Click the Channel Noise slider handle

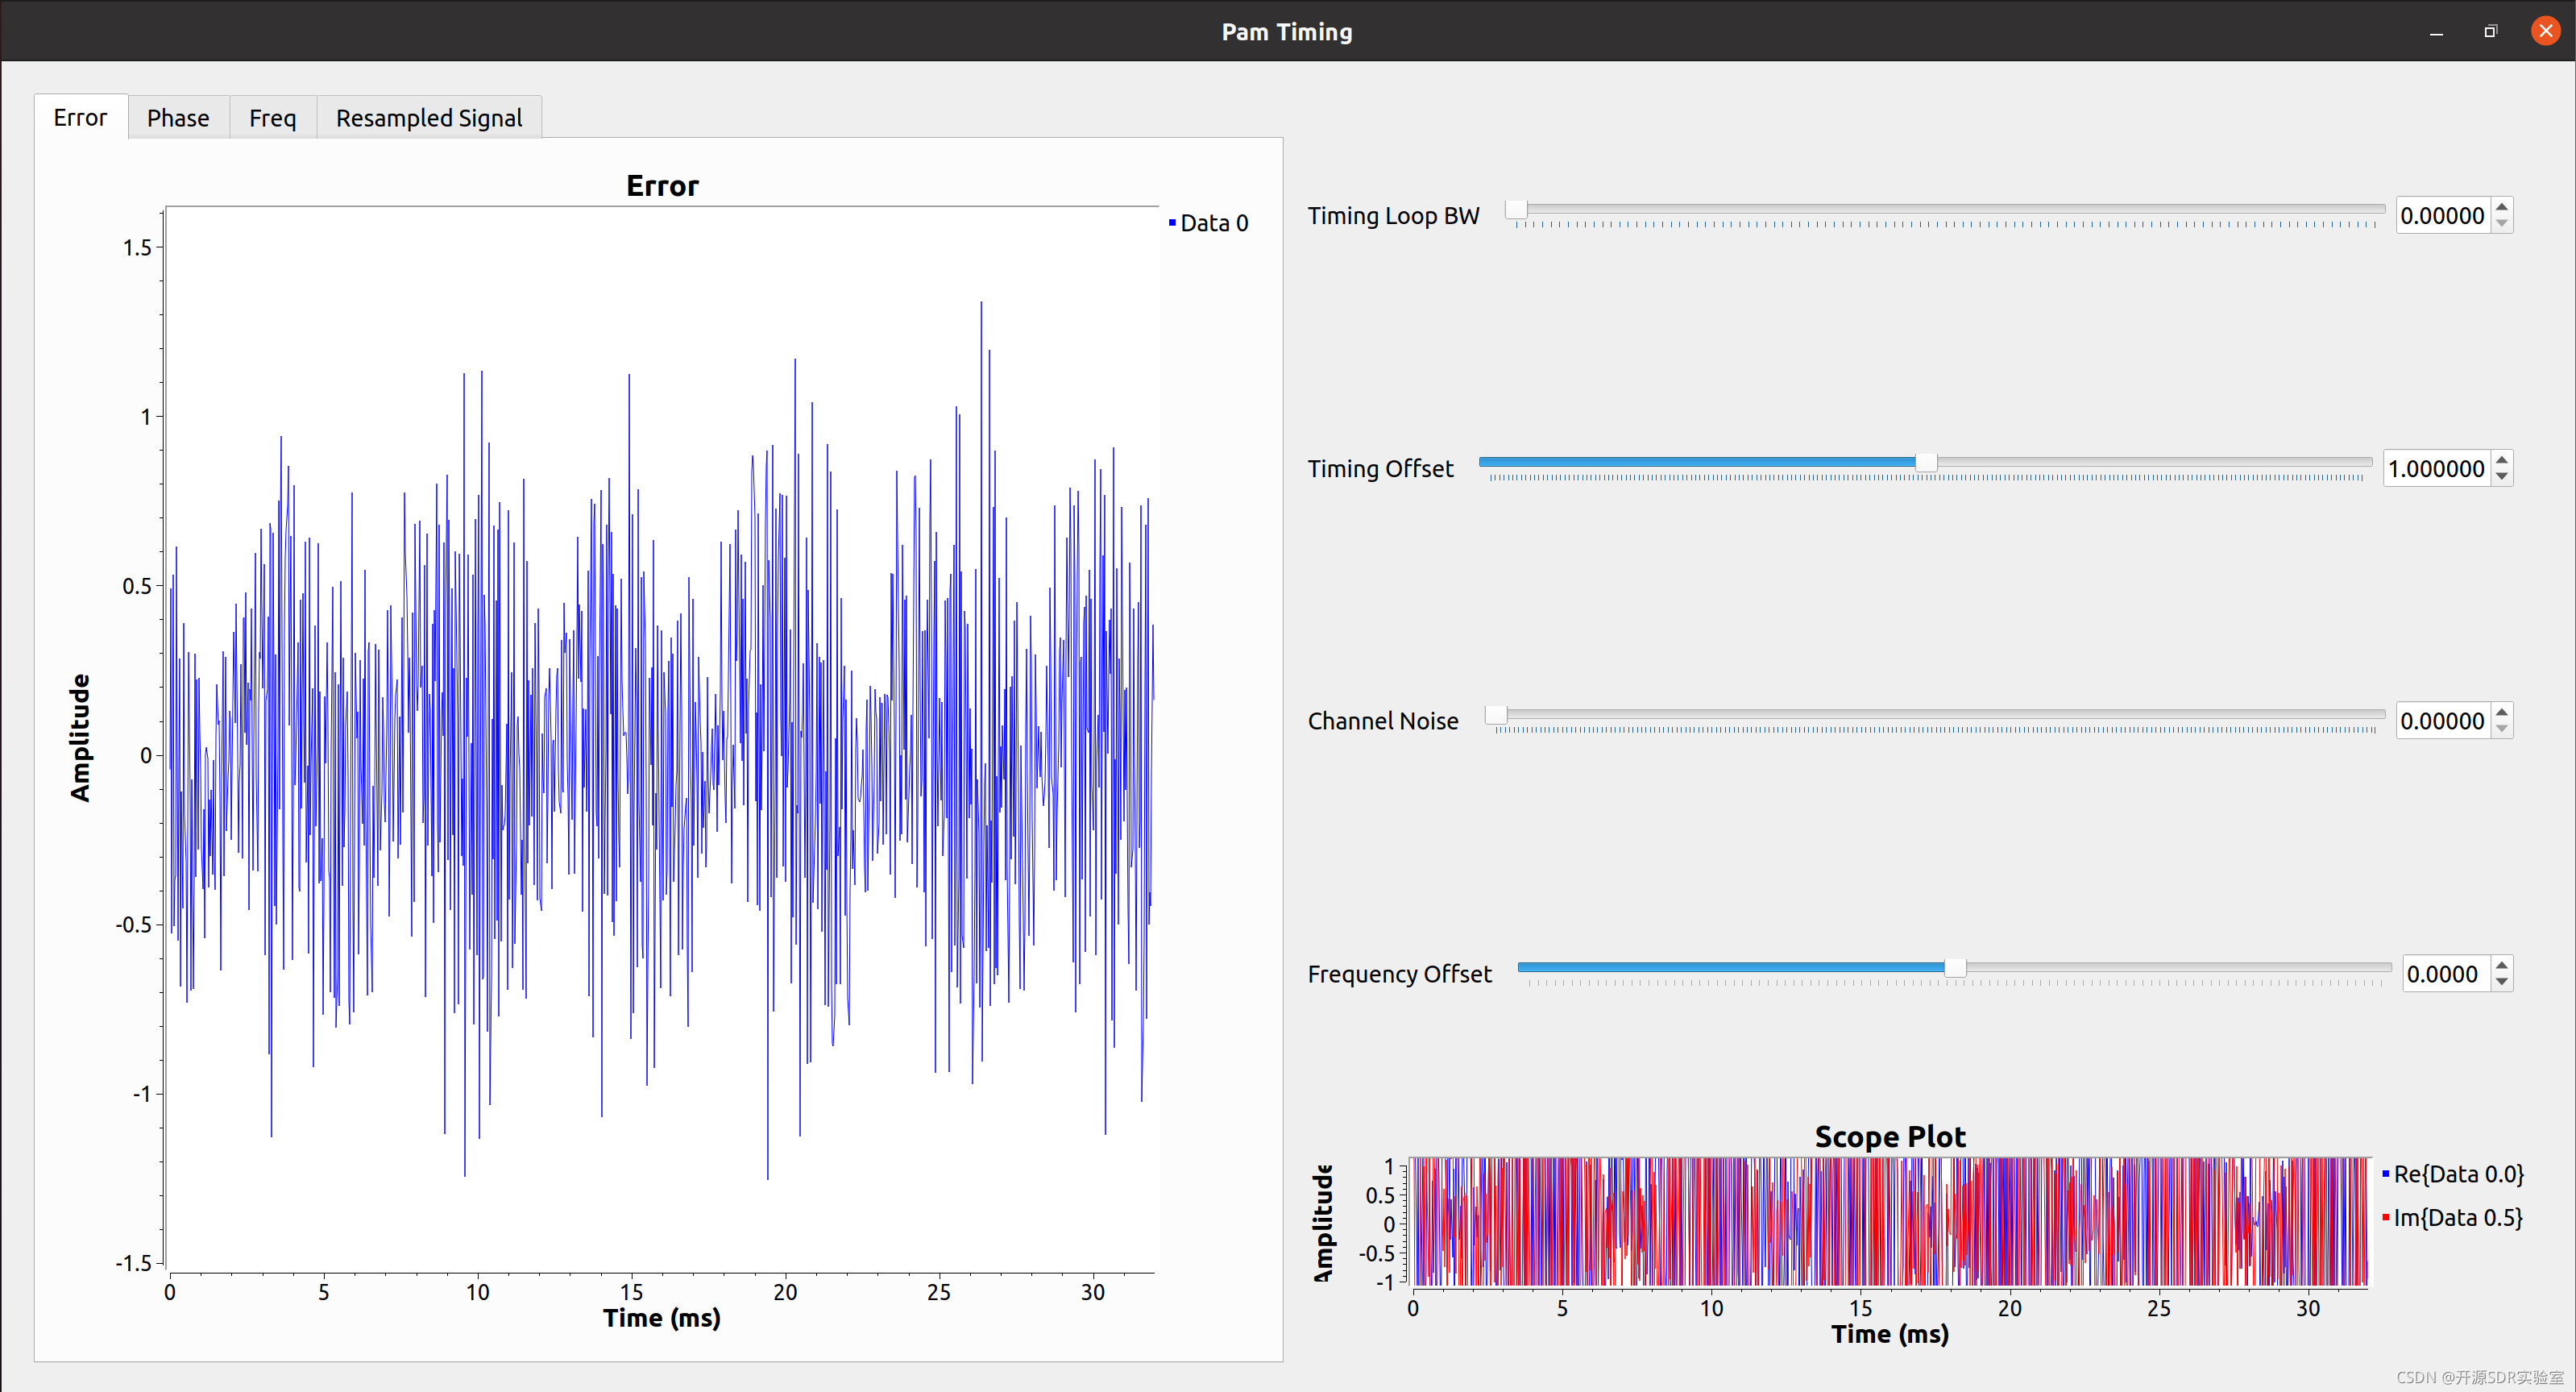(x=1496, y=715)
